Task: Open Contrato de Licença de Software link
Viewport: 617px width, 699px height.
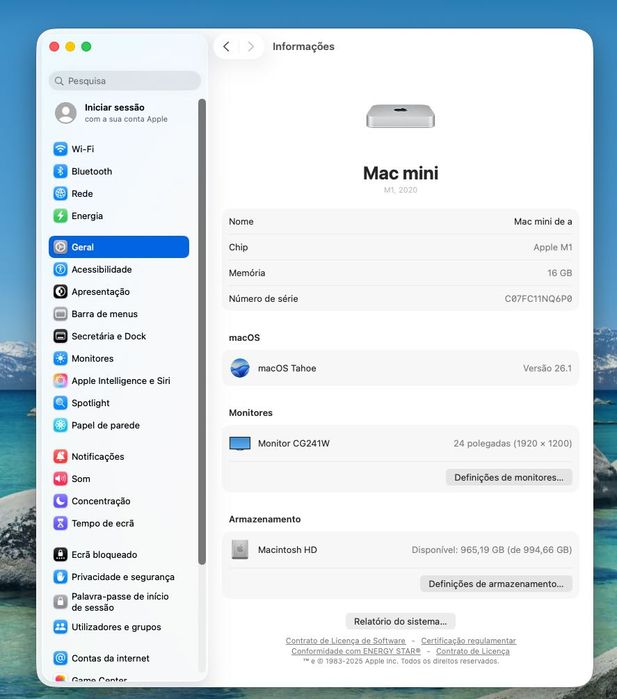Action: [x=346, y=641]
